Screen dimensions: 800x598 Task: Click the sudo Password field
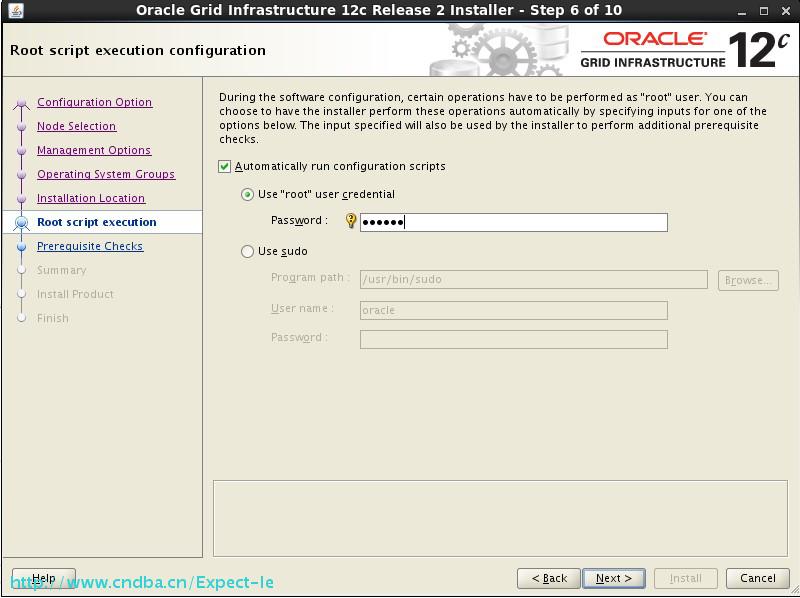coord(513,340)
